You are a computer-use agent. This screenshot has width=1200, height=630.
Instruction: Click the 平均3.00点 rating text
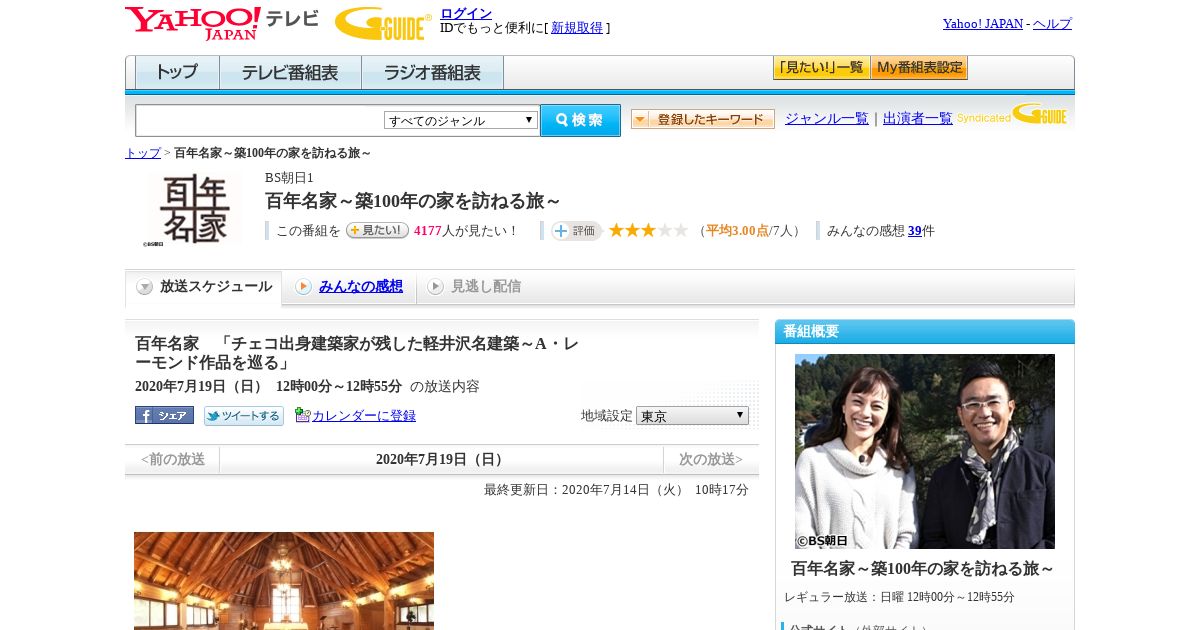(x=737, y=230)
